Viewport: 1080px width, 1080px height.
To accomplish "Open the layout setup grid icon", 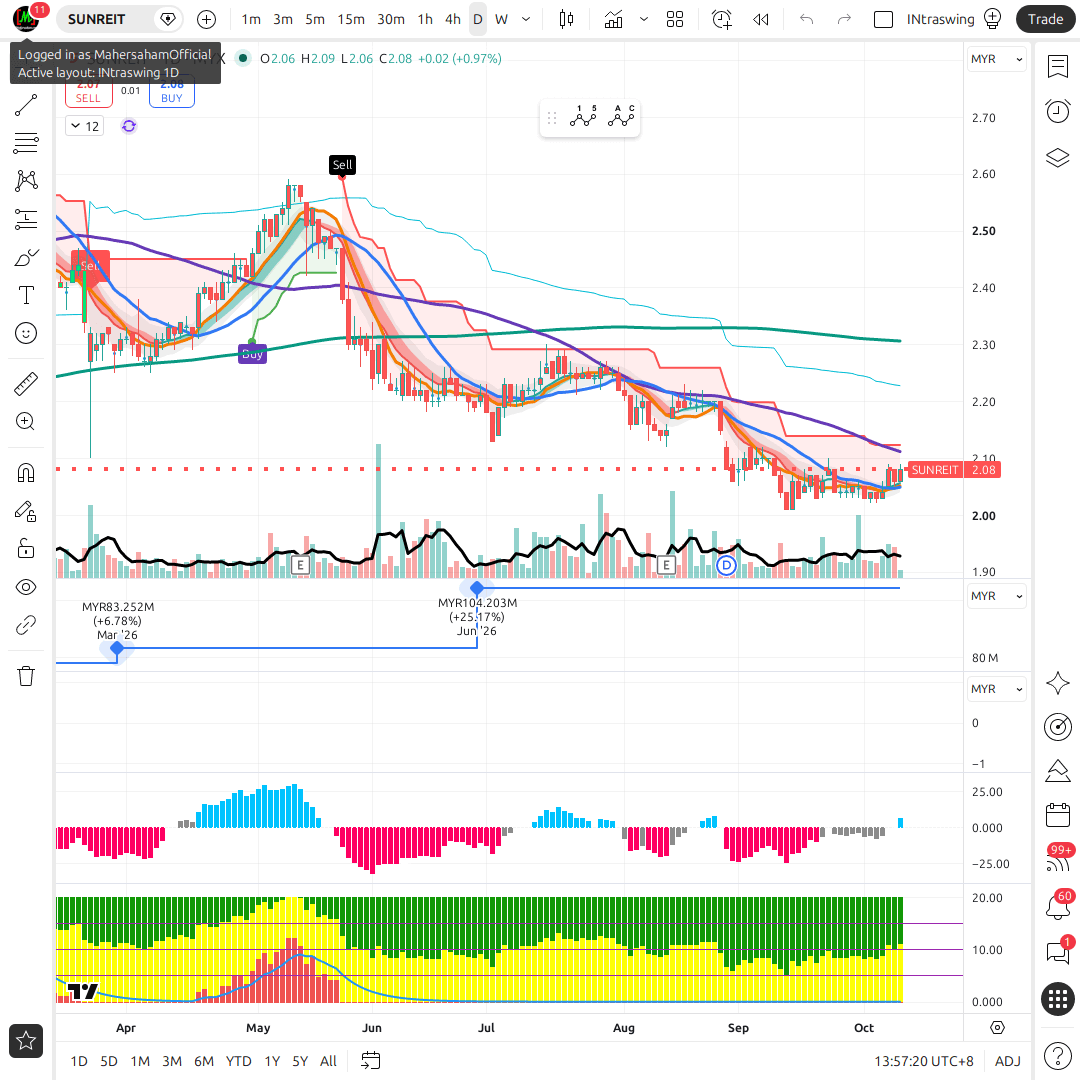I will pyautogui.click(x=675, y=19).
